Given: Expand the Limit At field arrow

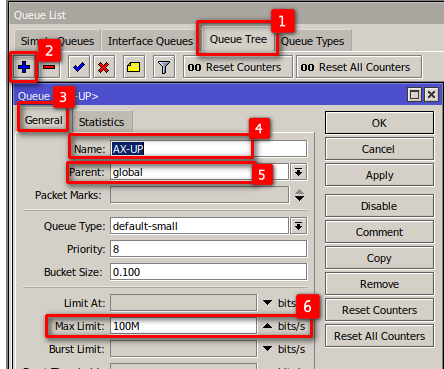Looking at the screenshot, I should (x=267, y=303).
